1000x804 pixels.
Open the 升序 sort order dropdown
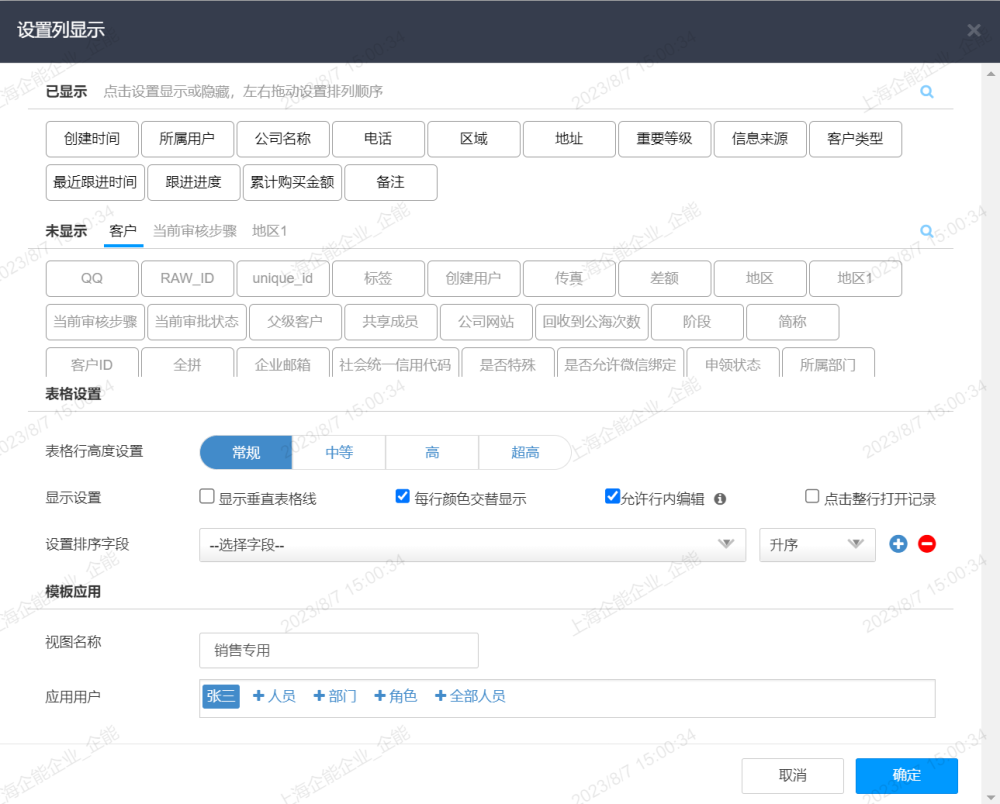[x=817, y=545]
